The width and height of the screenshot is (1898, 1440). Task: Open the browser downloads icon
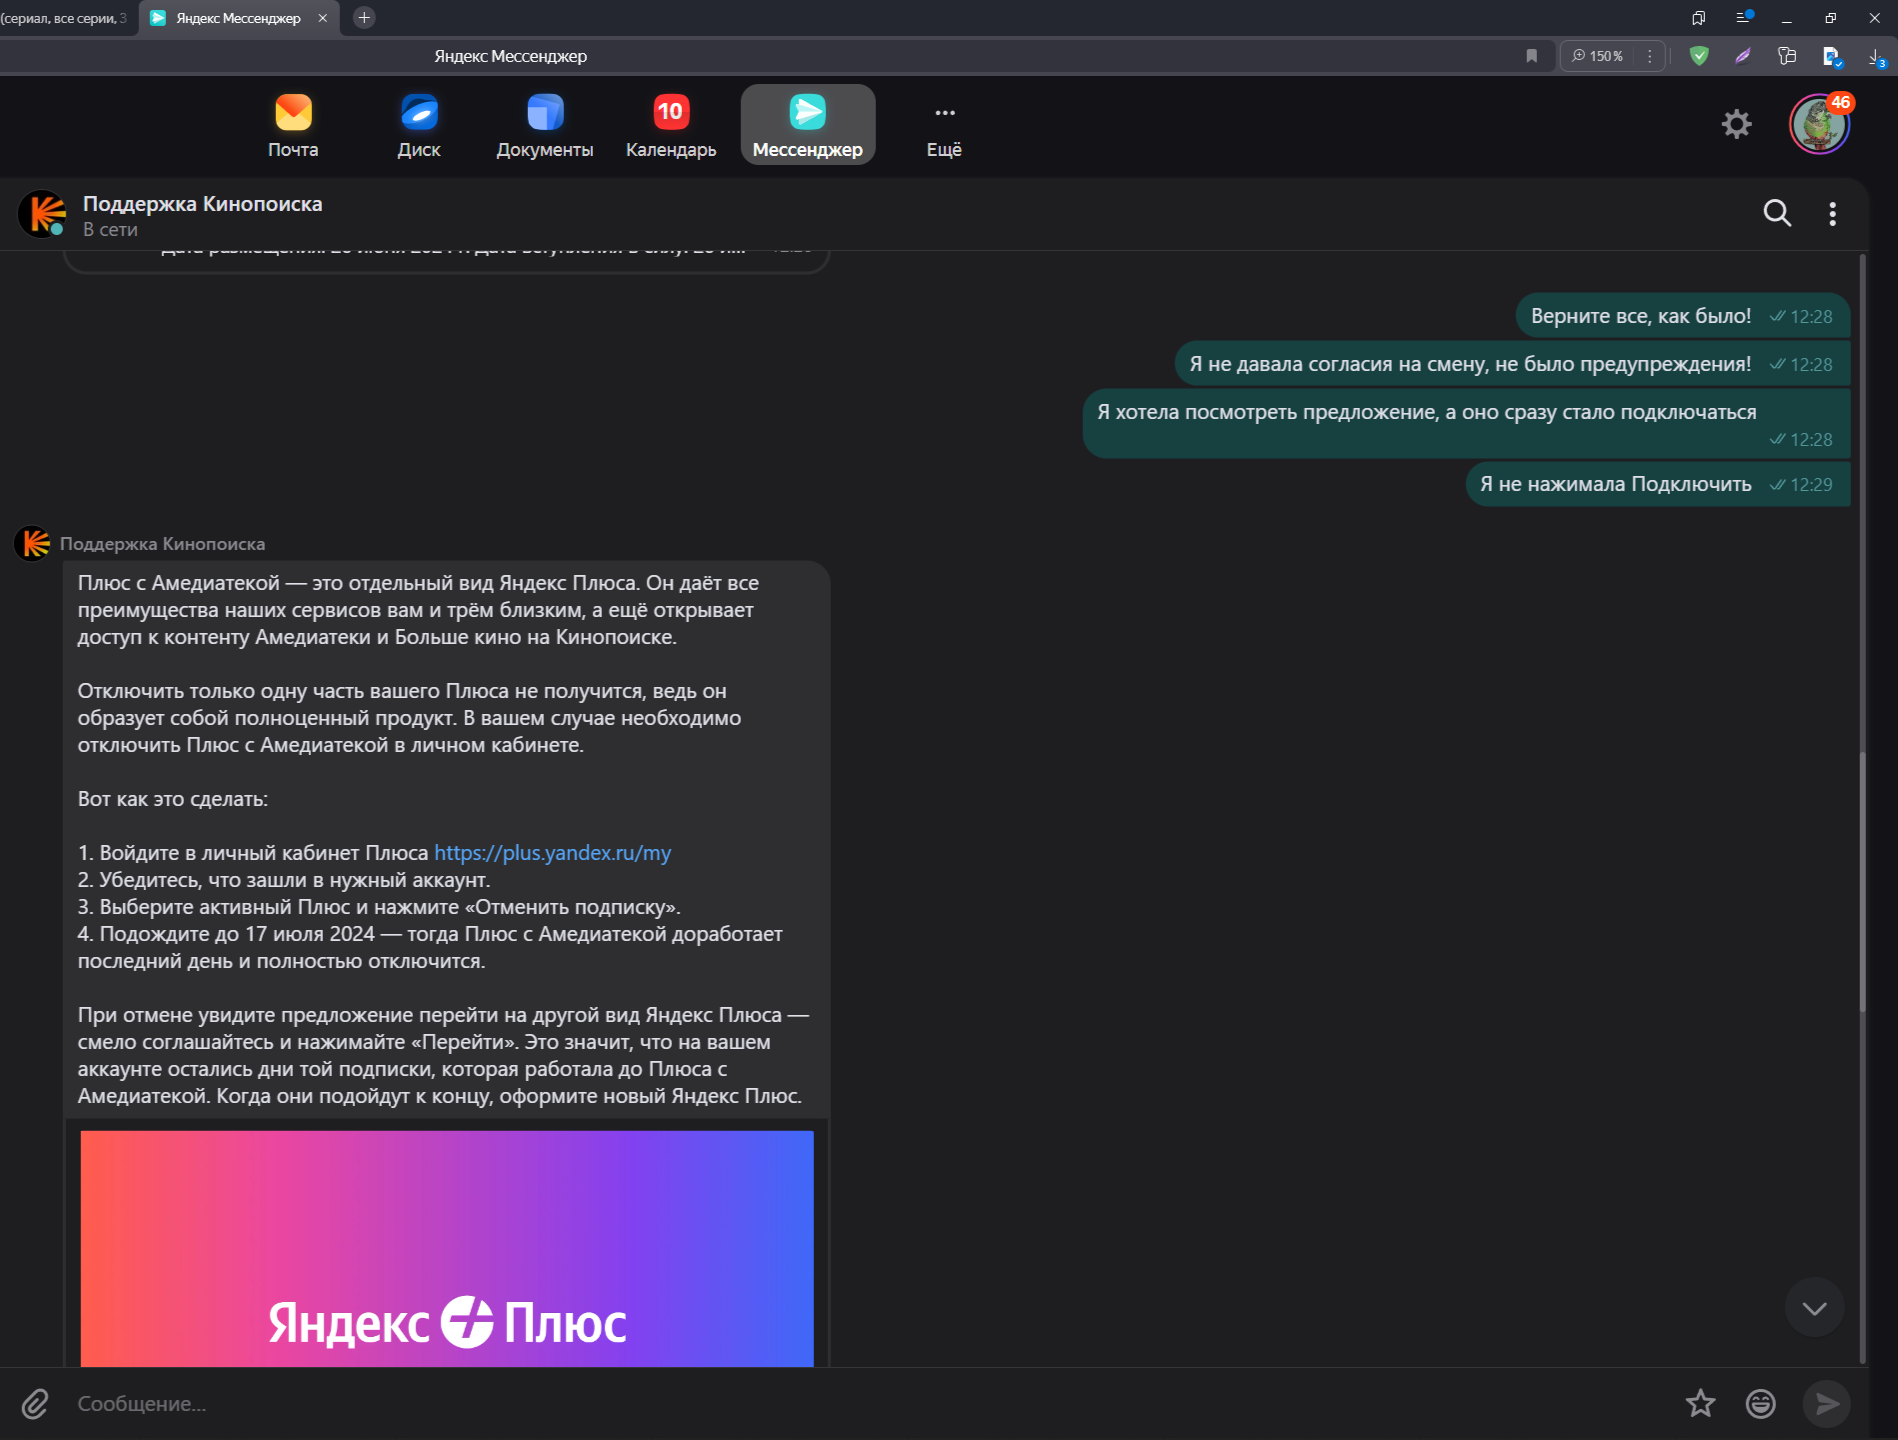click(1877, 57)
